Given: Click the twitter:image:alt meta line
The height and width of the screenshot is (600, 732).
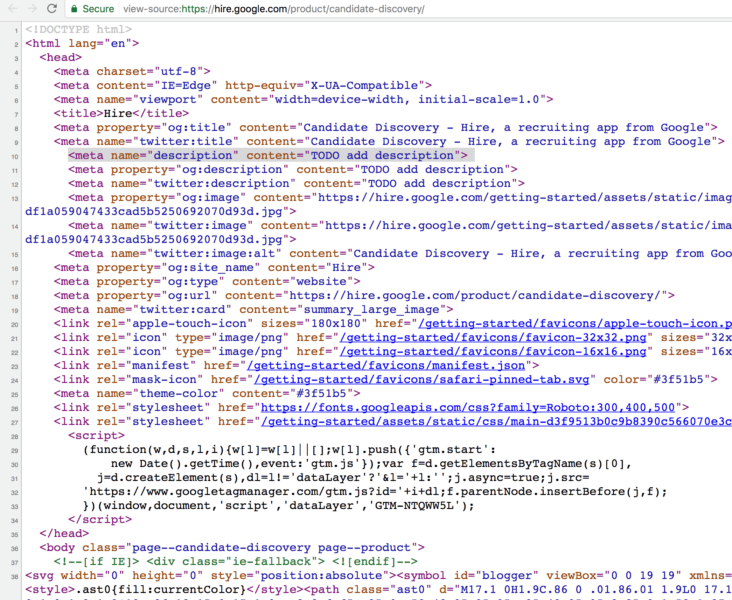Looking at the screenshot, I should click(400, 254).
